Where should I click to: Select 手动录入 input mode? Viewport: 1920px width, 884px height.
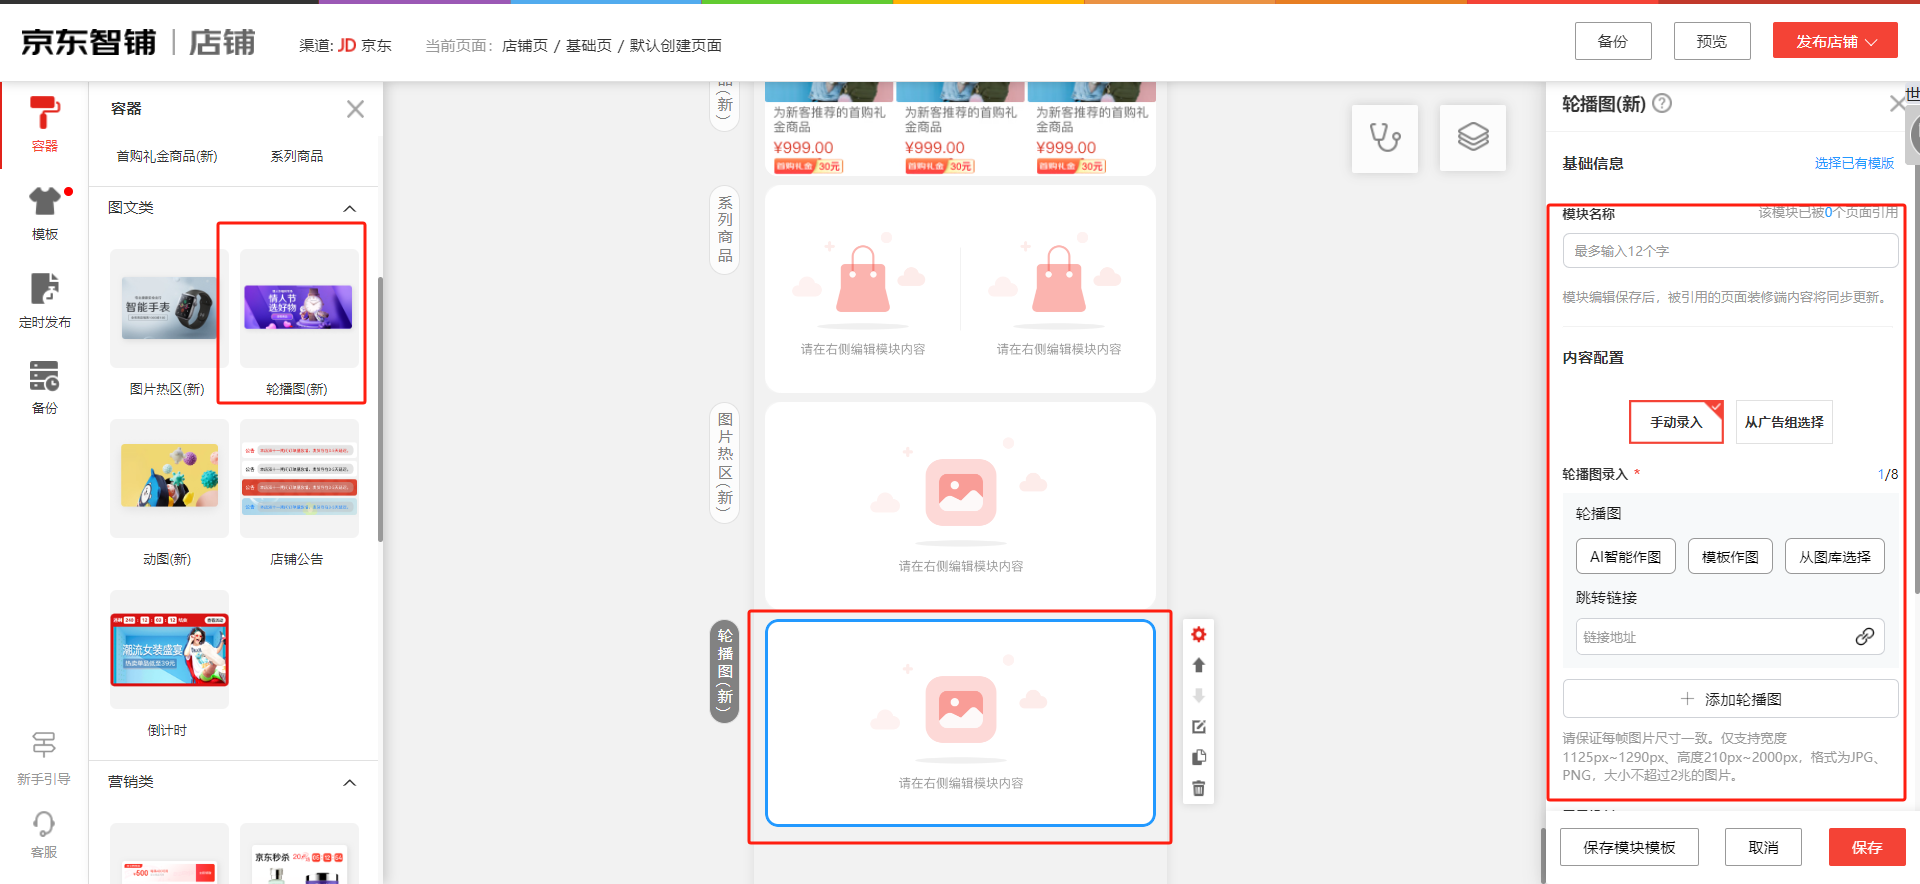[x=1675, y=422]
